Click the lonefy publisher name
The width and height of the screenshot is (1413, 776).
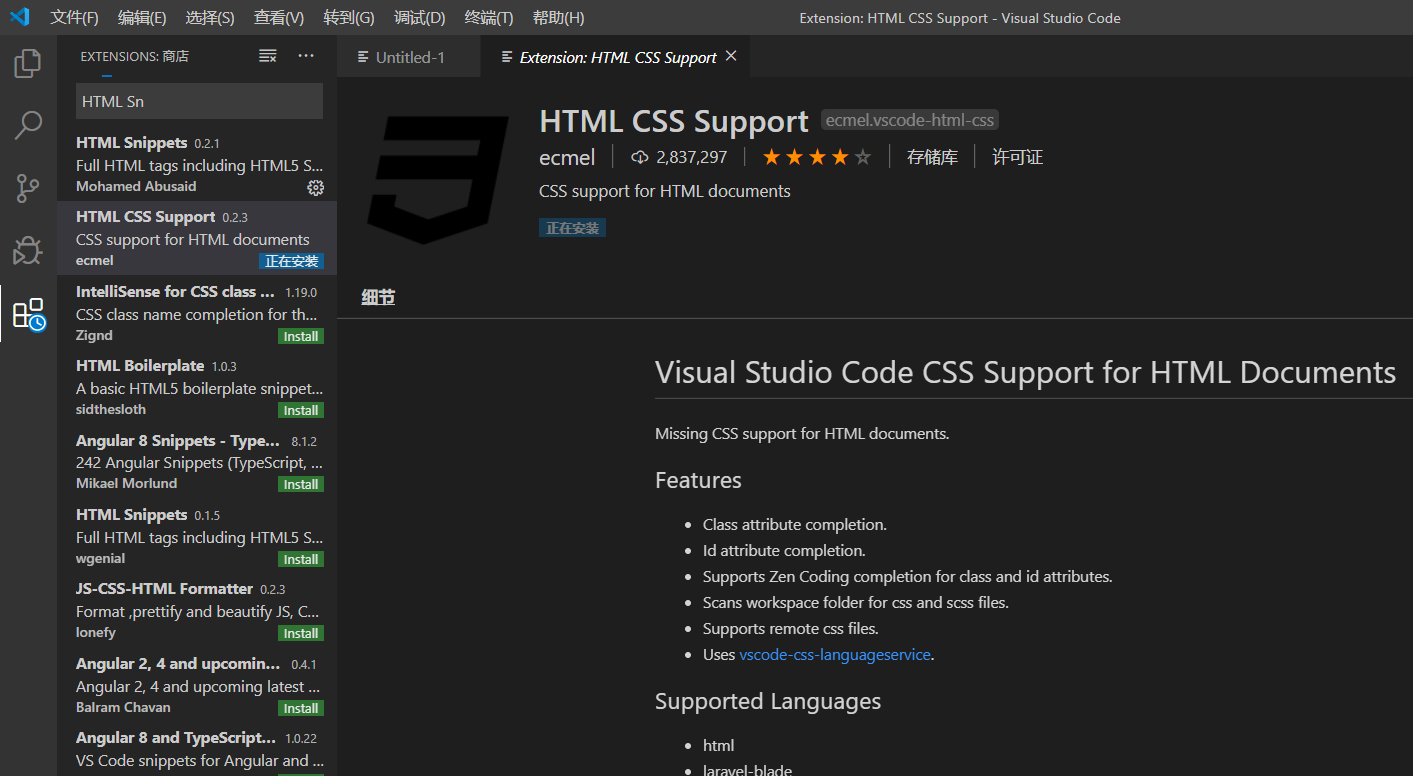[96, 632]
